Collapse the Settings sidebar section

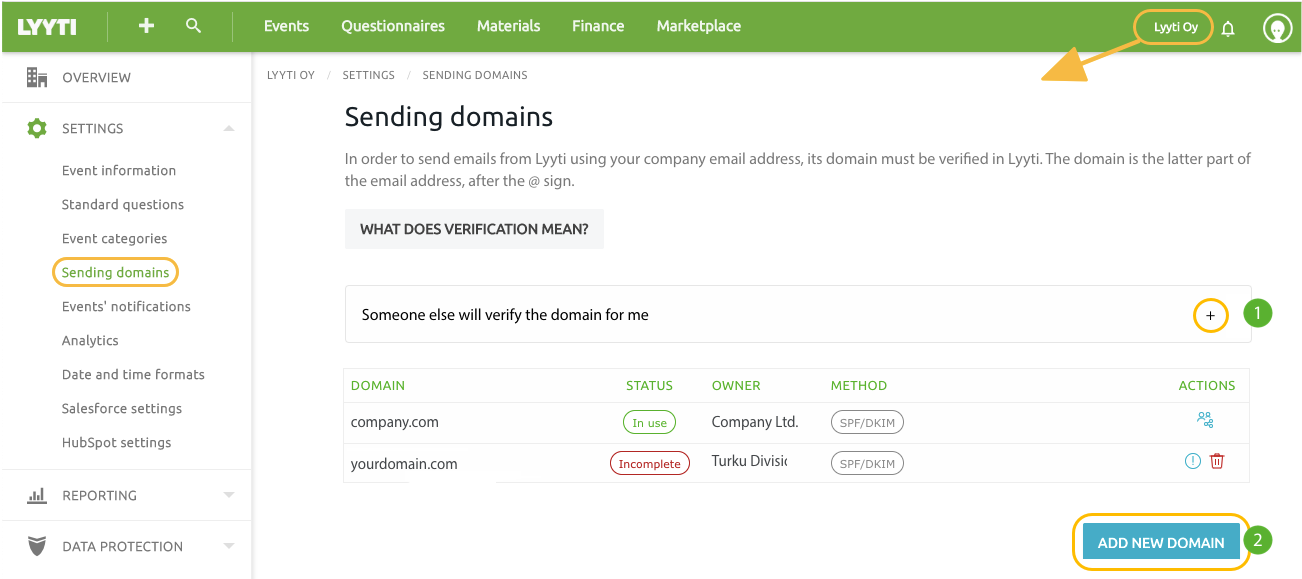230,128
